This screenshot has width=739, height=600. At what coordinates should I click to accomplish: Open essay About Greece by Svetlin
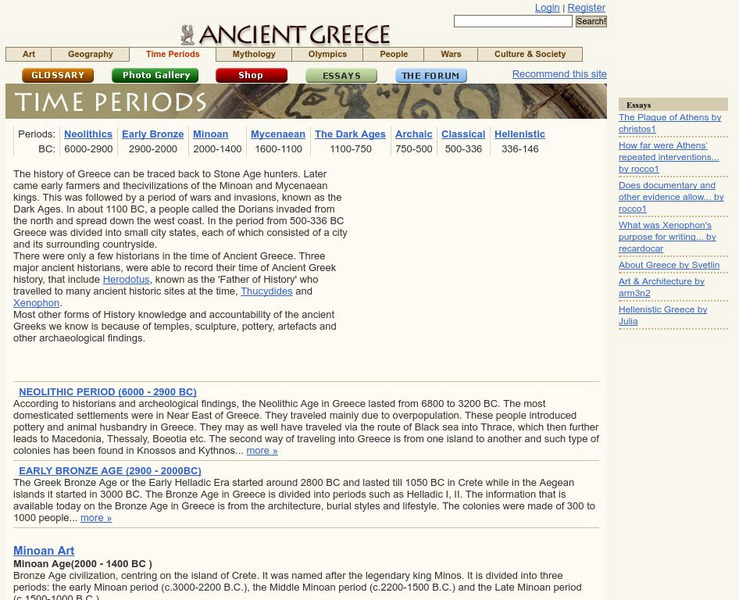669,265
